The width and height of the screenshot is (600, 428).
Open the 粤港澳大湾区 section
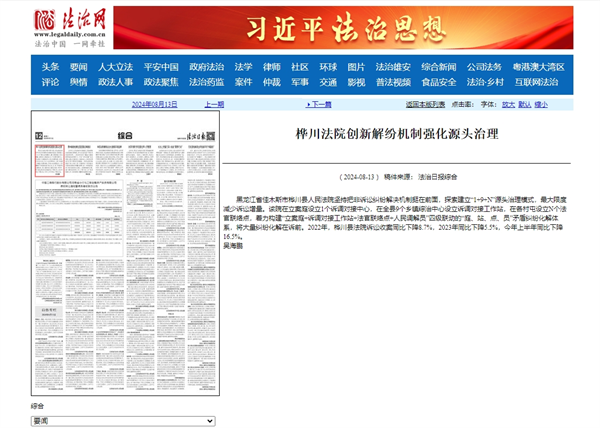pos(541,66)
